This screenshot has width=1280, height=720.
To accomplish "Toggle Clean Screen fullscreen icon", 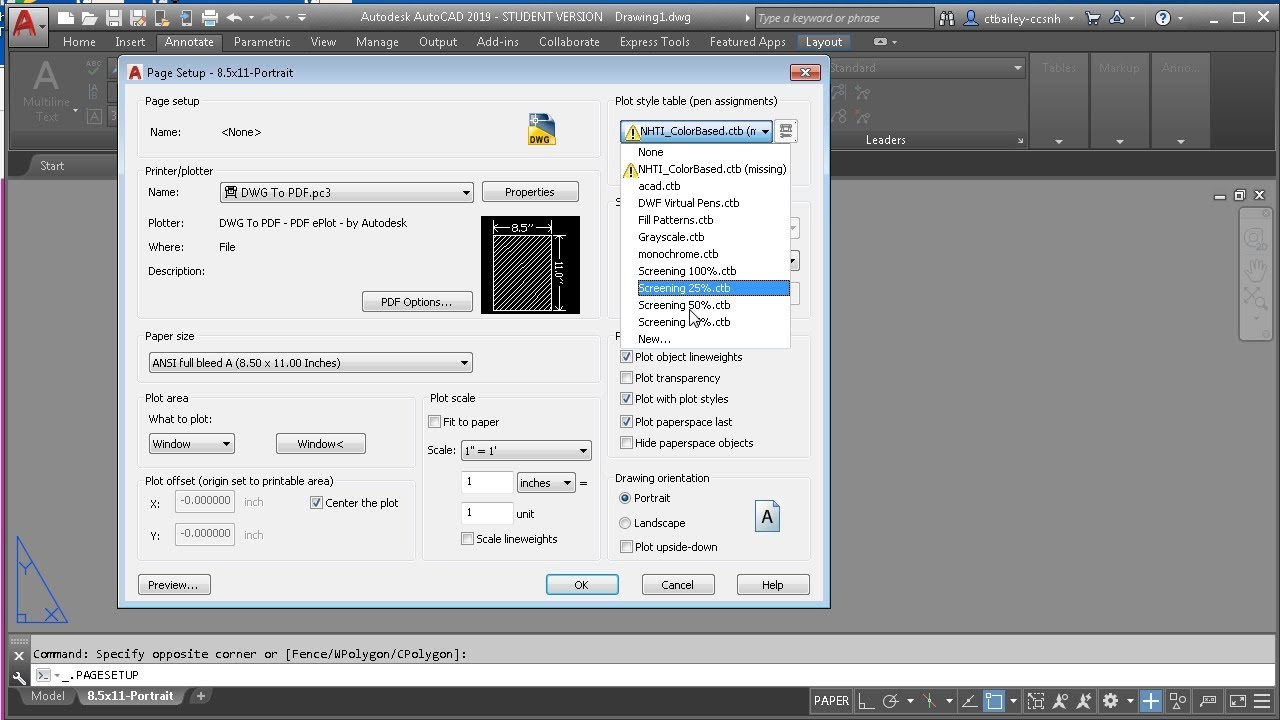I will [x=1237, y=701].
